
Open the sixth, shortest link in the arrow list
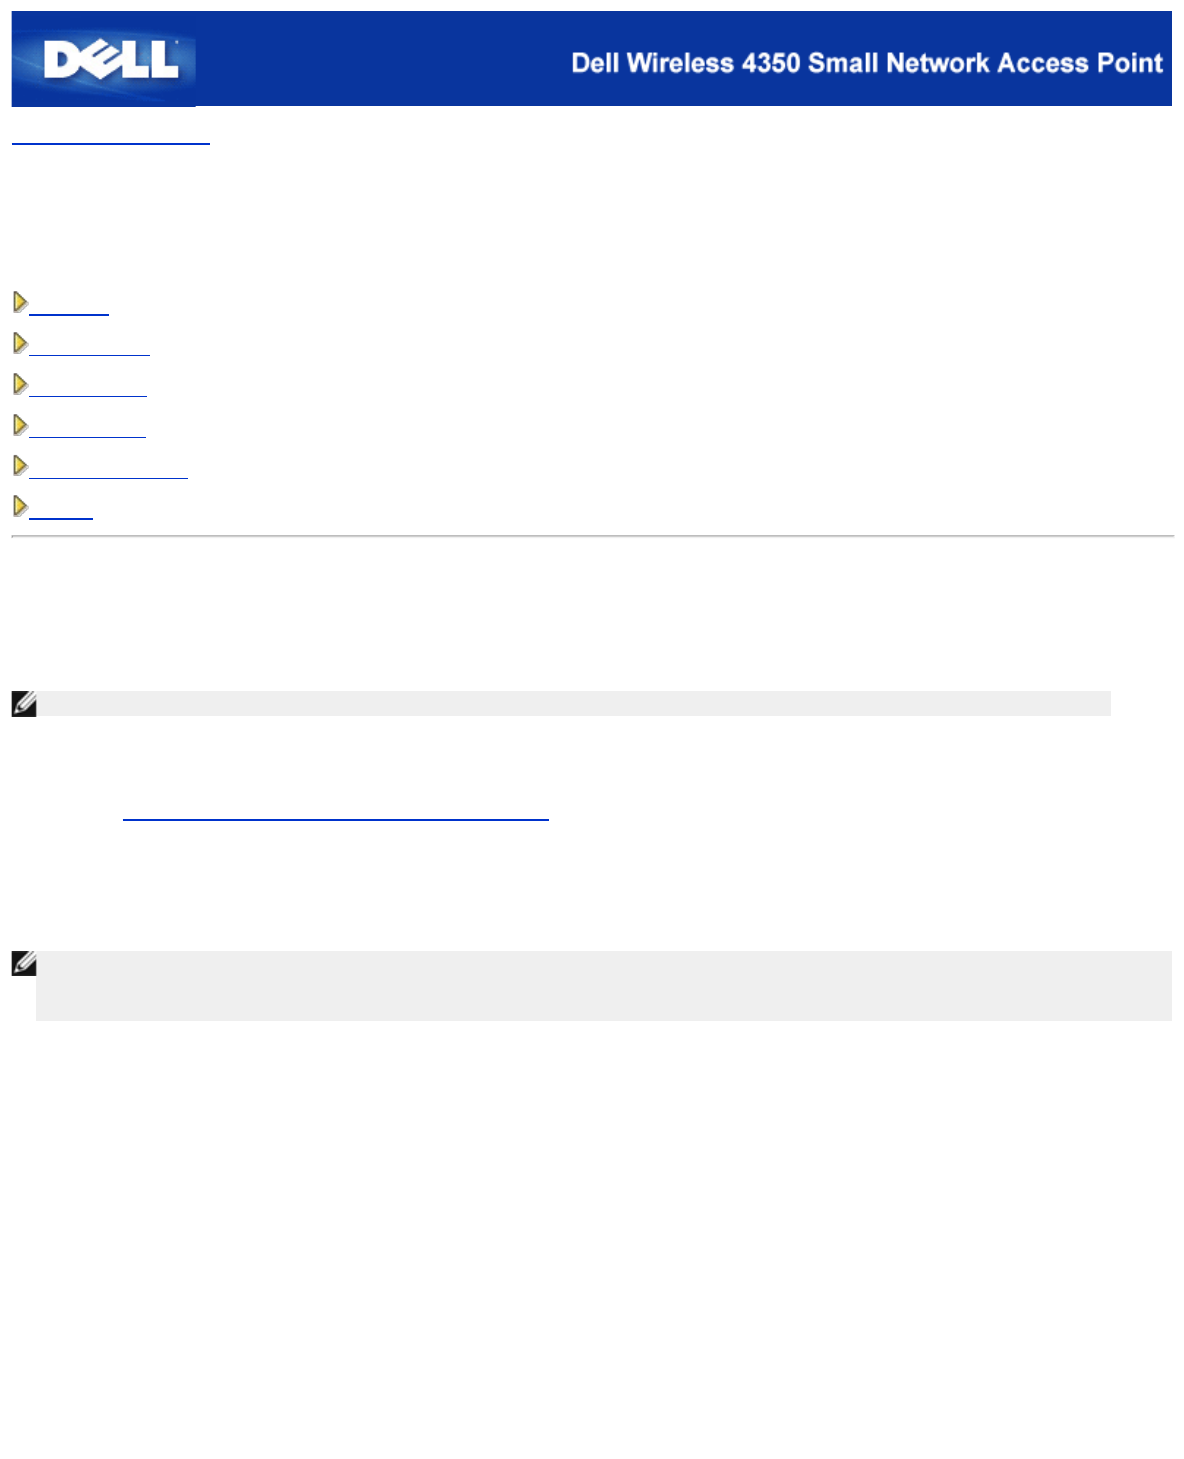(x=61, y=514)
